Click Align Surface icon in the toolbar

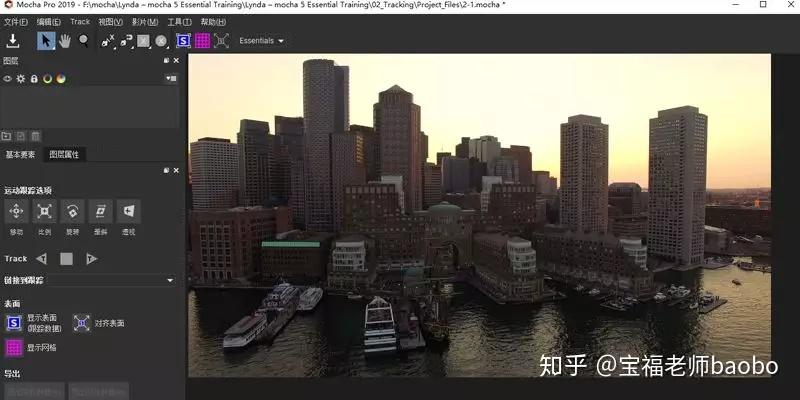[x=221, y=41]
